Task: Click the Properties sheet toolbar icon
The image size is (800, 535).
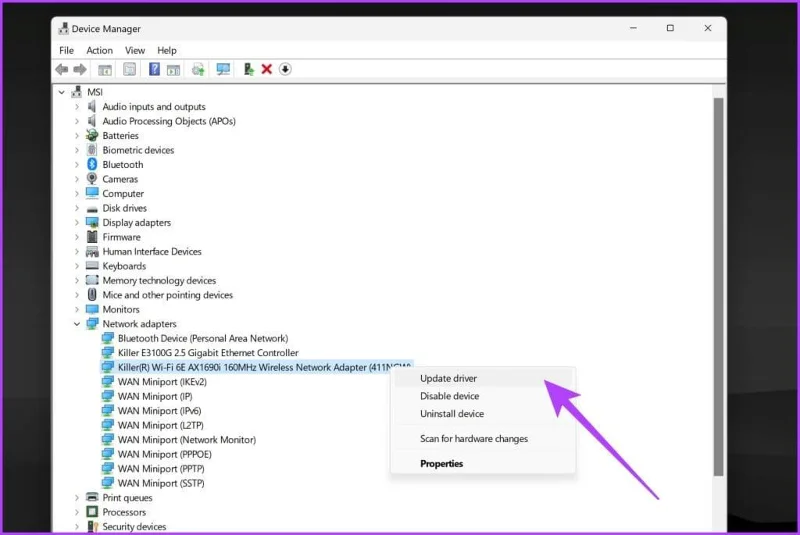Action: (130, 69)
